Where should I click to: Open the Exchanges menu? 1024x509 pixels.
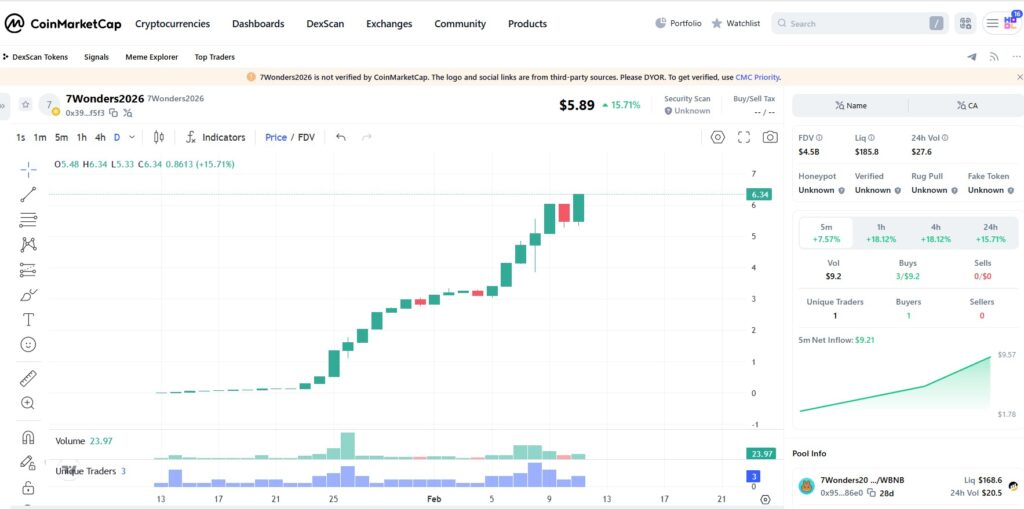tap(388, 23)
